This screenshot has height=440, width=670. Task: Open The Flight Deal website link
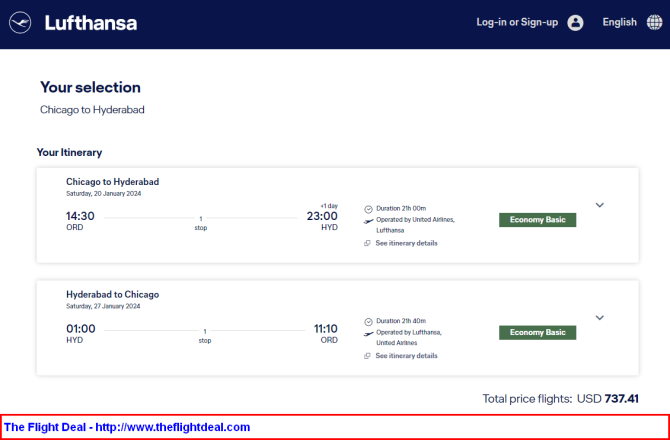click(x=127, y=427)
